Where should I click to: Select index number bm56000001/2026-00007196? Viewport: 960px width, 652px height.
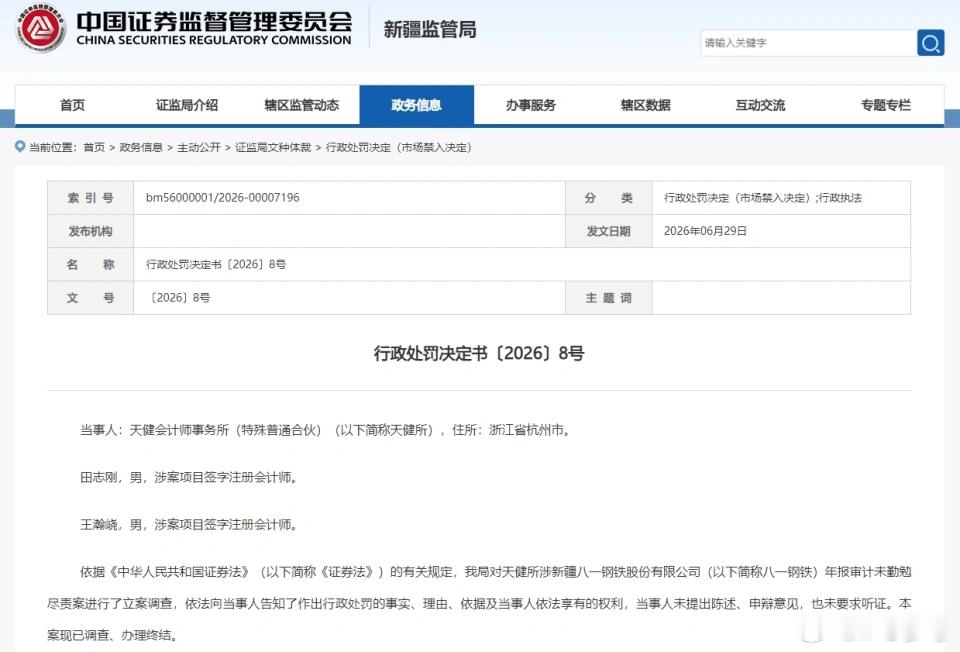coord(222,198)
